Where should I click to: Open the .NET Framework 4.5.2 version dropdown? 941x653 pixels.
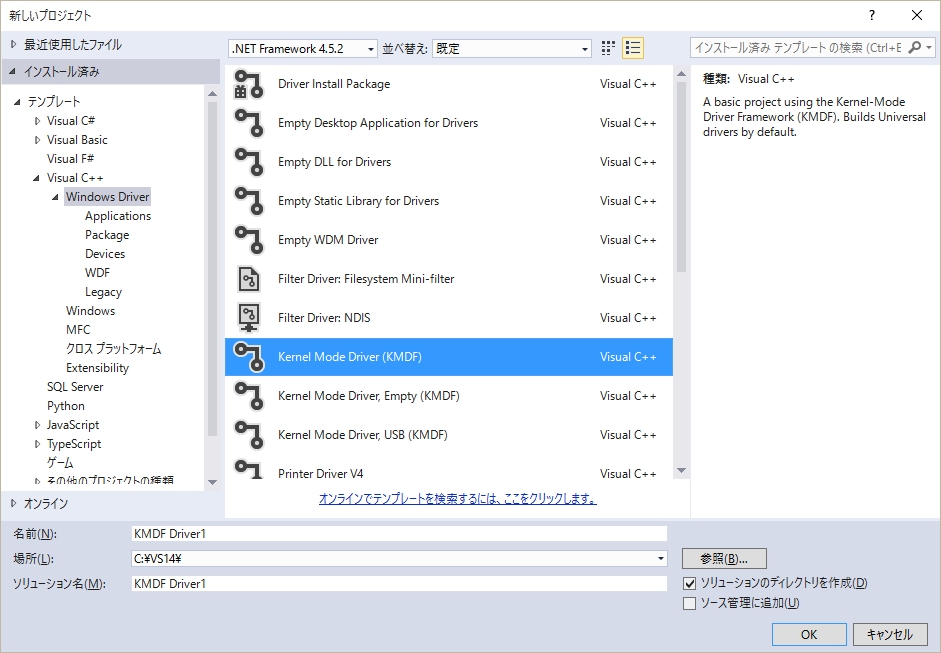[x=303, y=48]
